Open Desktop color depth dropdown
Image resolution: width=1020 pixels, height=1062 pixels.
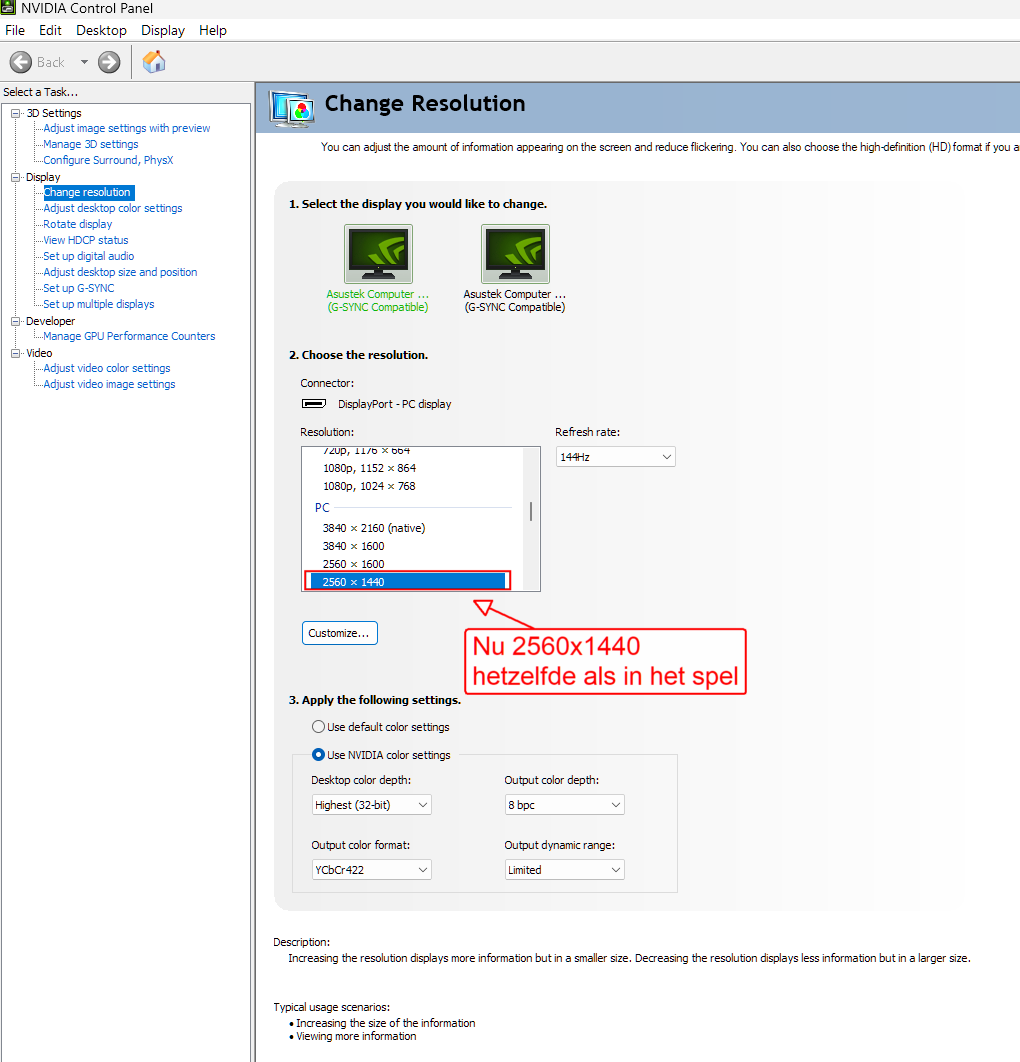[372, 805]
